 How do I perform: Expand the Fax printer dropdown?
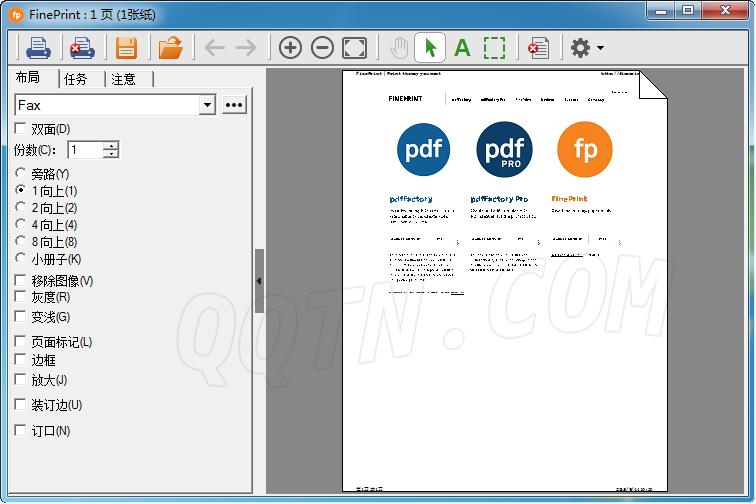(x=207, y=105)
